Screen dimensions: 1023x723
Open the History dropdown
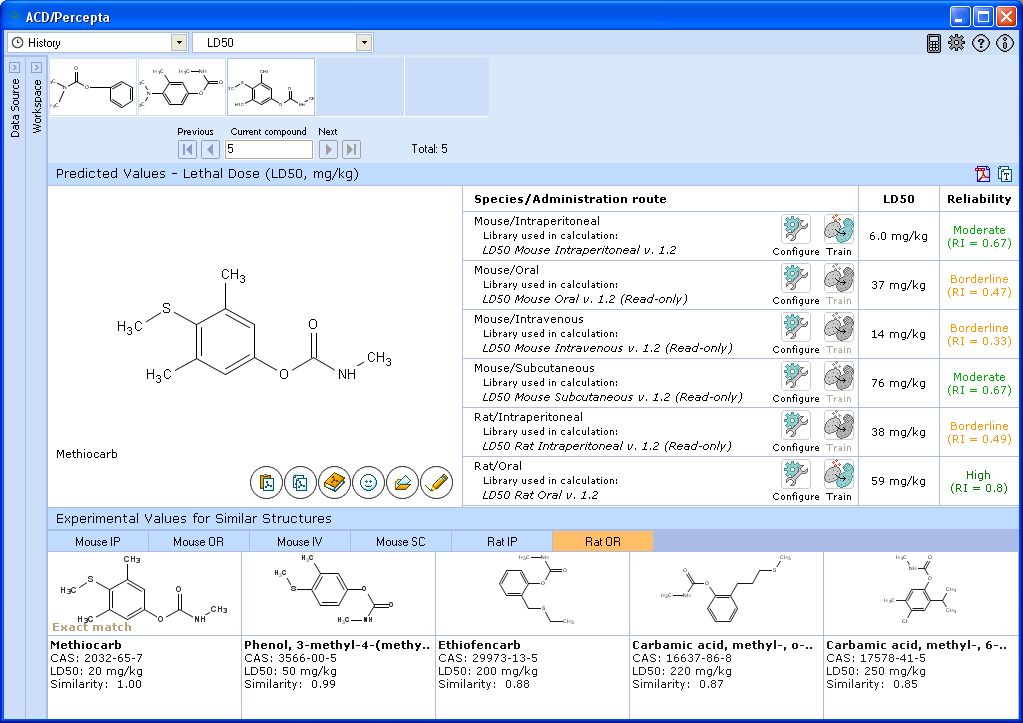[x=179, y=43]
